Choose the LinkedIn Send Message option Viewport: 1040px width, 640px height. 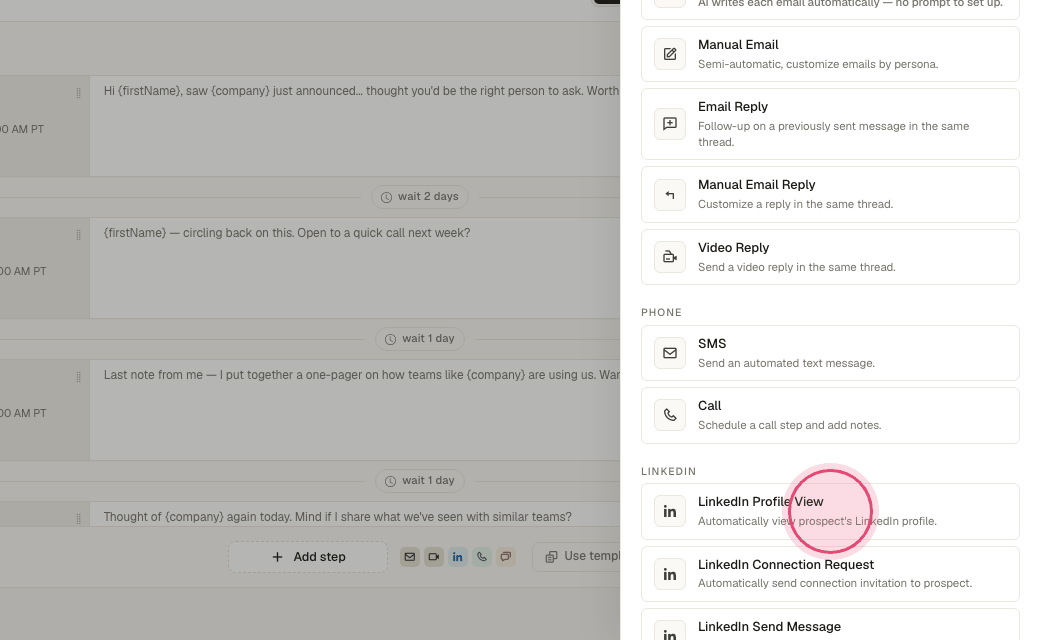point(830,625)
